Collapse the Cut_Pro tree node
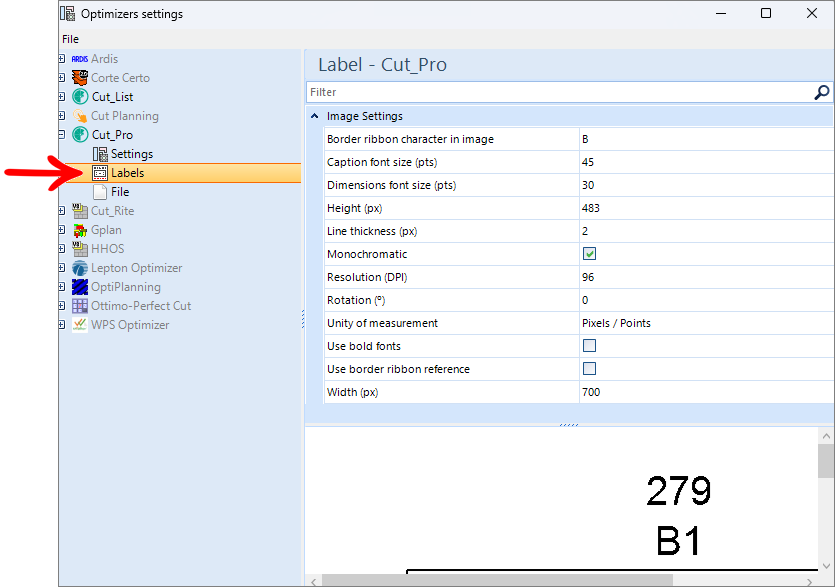This screenshot has height=587, width=835. (x=62, y=135)
